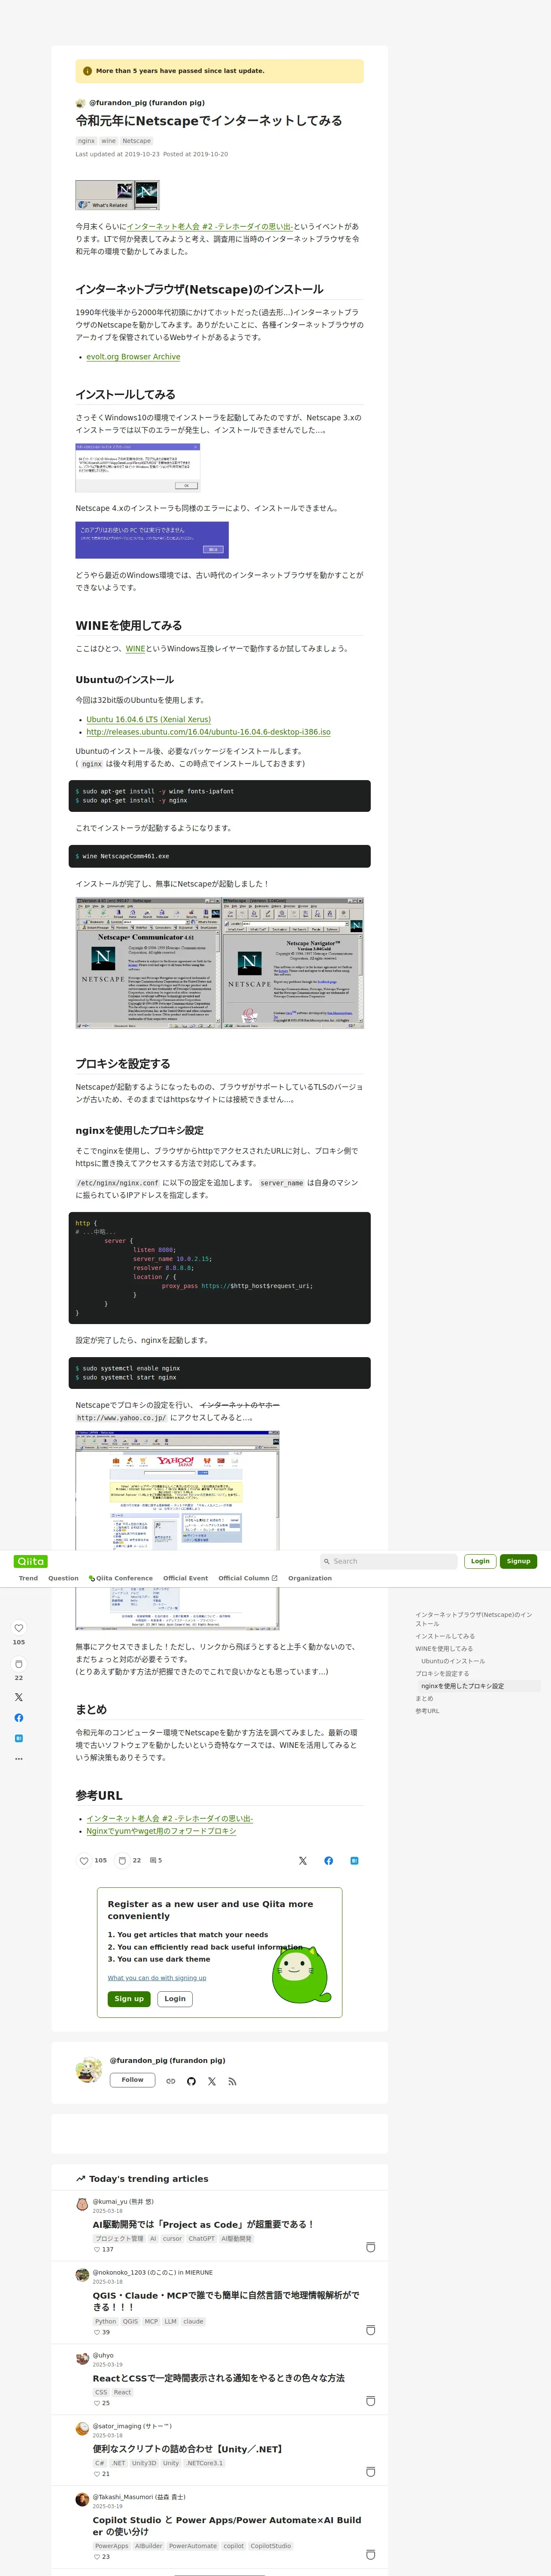Click the Qiita logo in sticky header

31,1561
